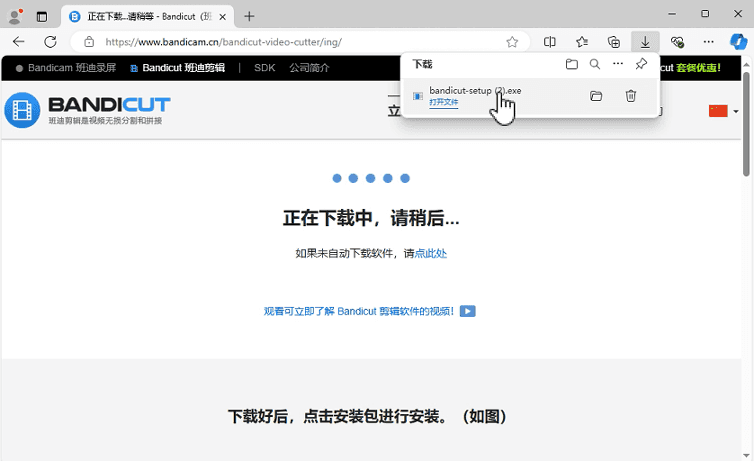Click the Chinese flag language icon
Screen dimensions: 754x461
pyautogui.click(x=718, y=111)
